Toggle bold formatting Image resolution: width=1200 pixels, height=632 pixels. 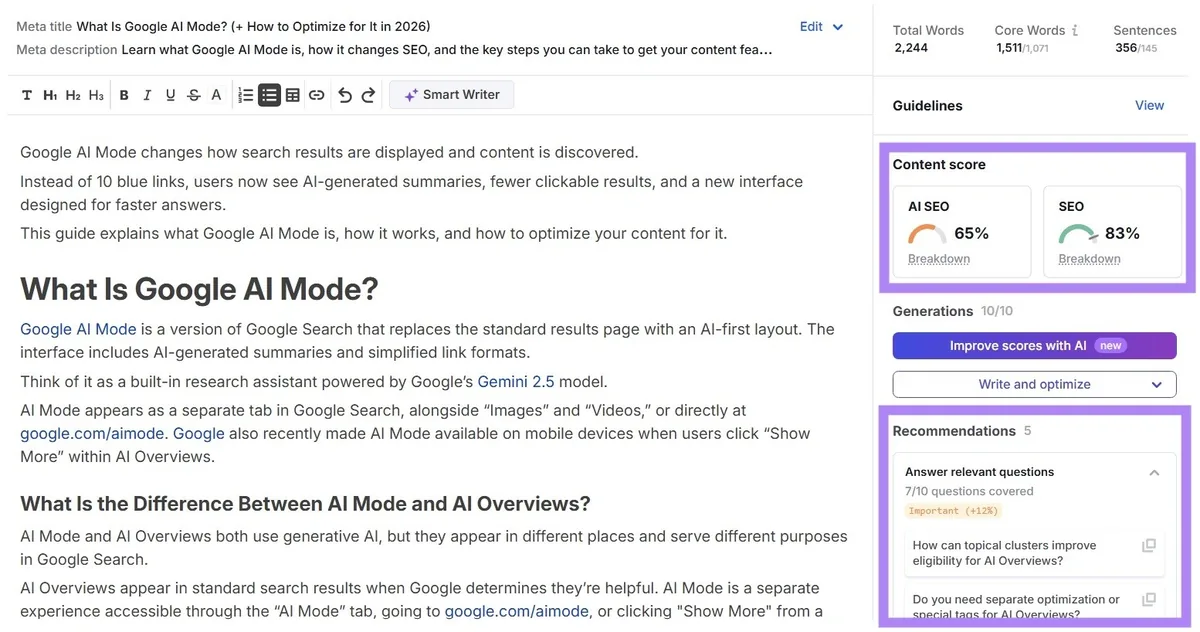[124, 95]
